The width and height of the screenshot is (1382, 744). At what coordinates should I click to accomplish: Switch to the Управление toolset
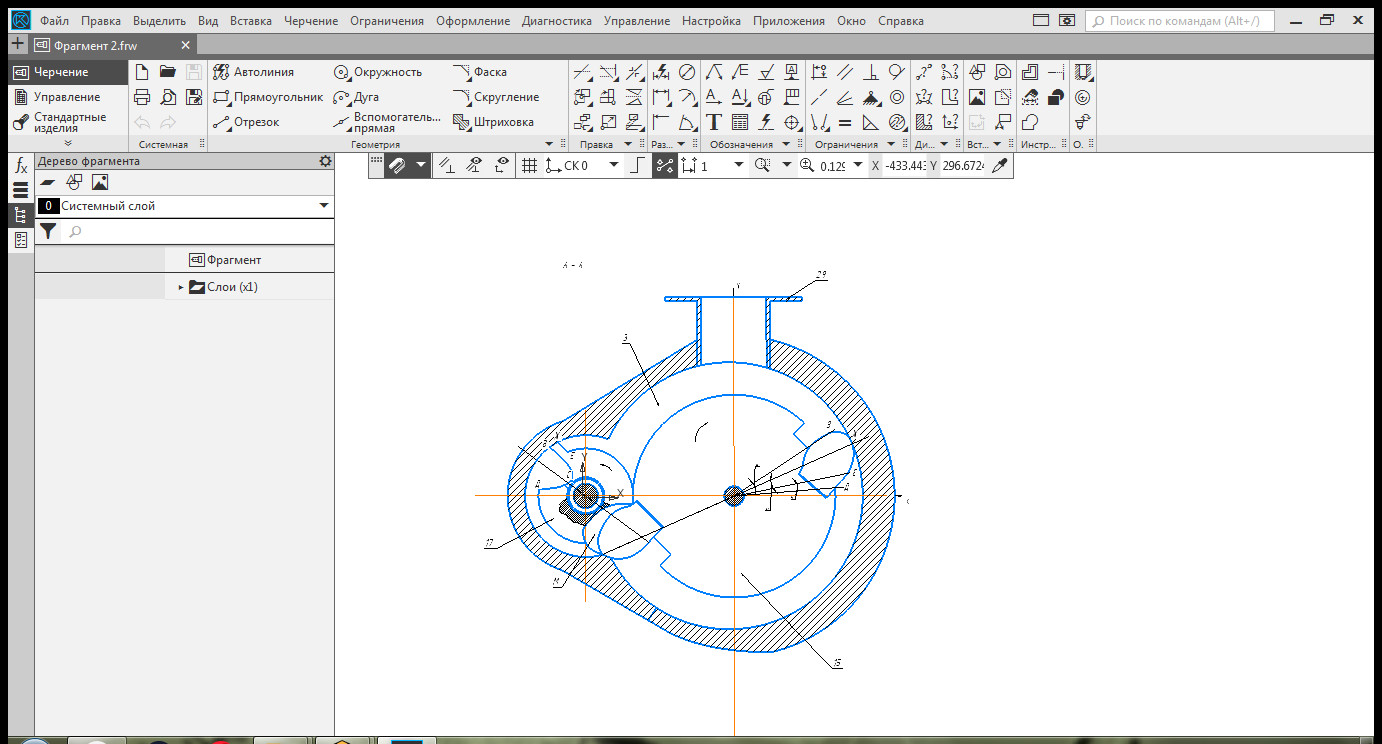(66, 97)
